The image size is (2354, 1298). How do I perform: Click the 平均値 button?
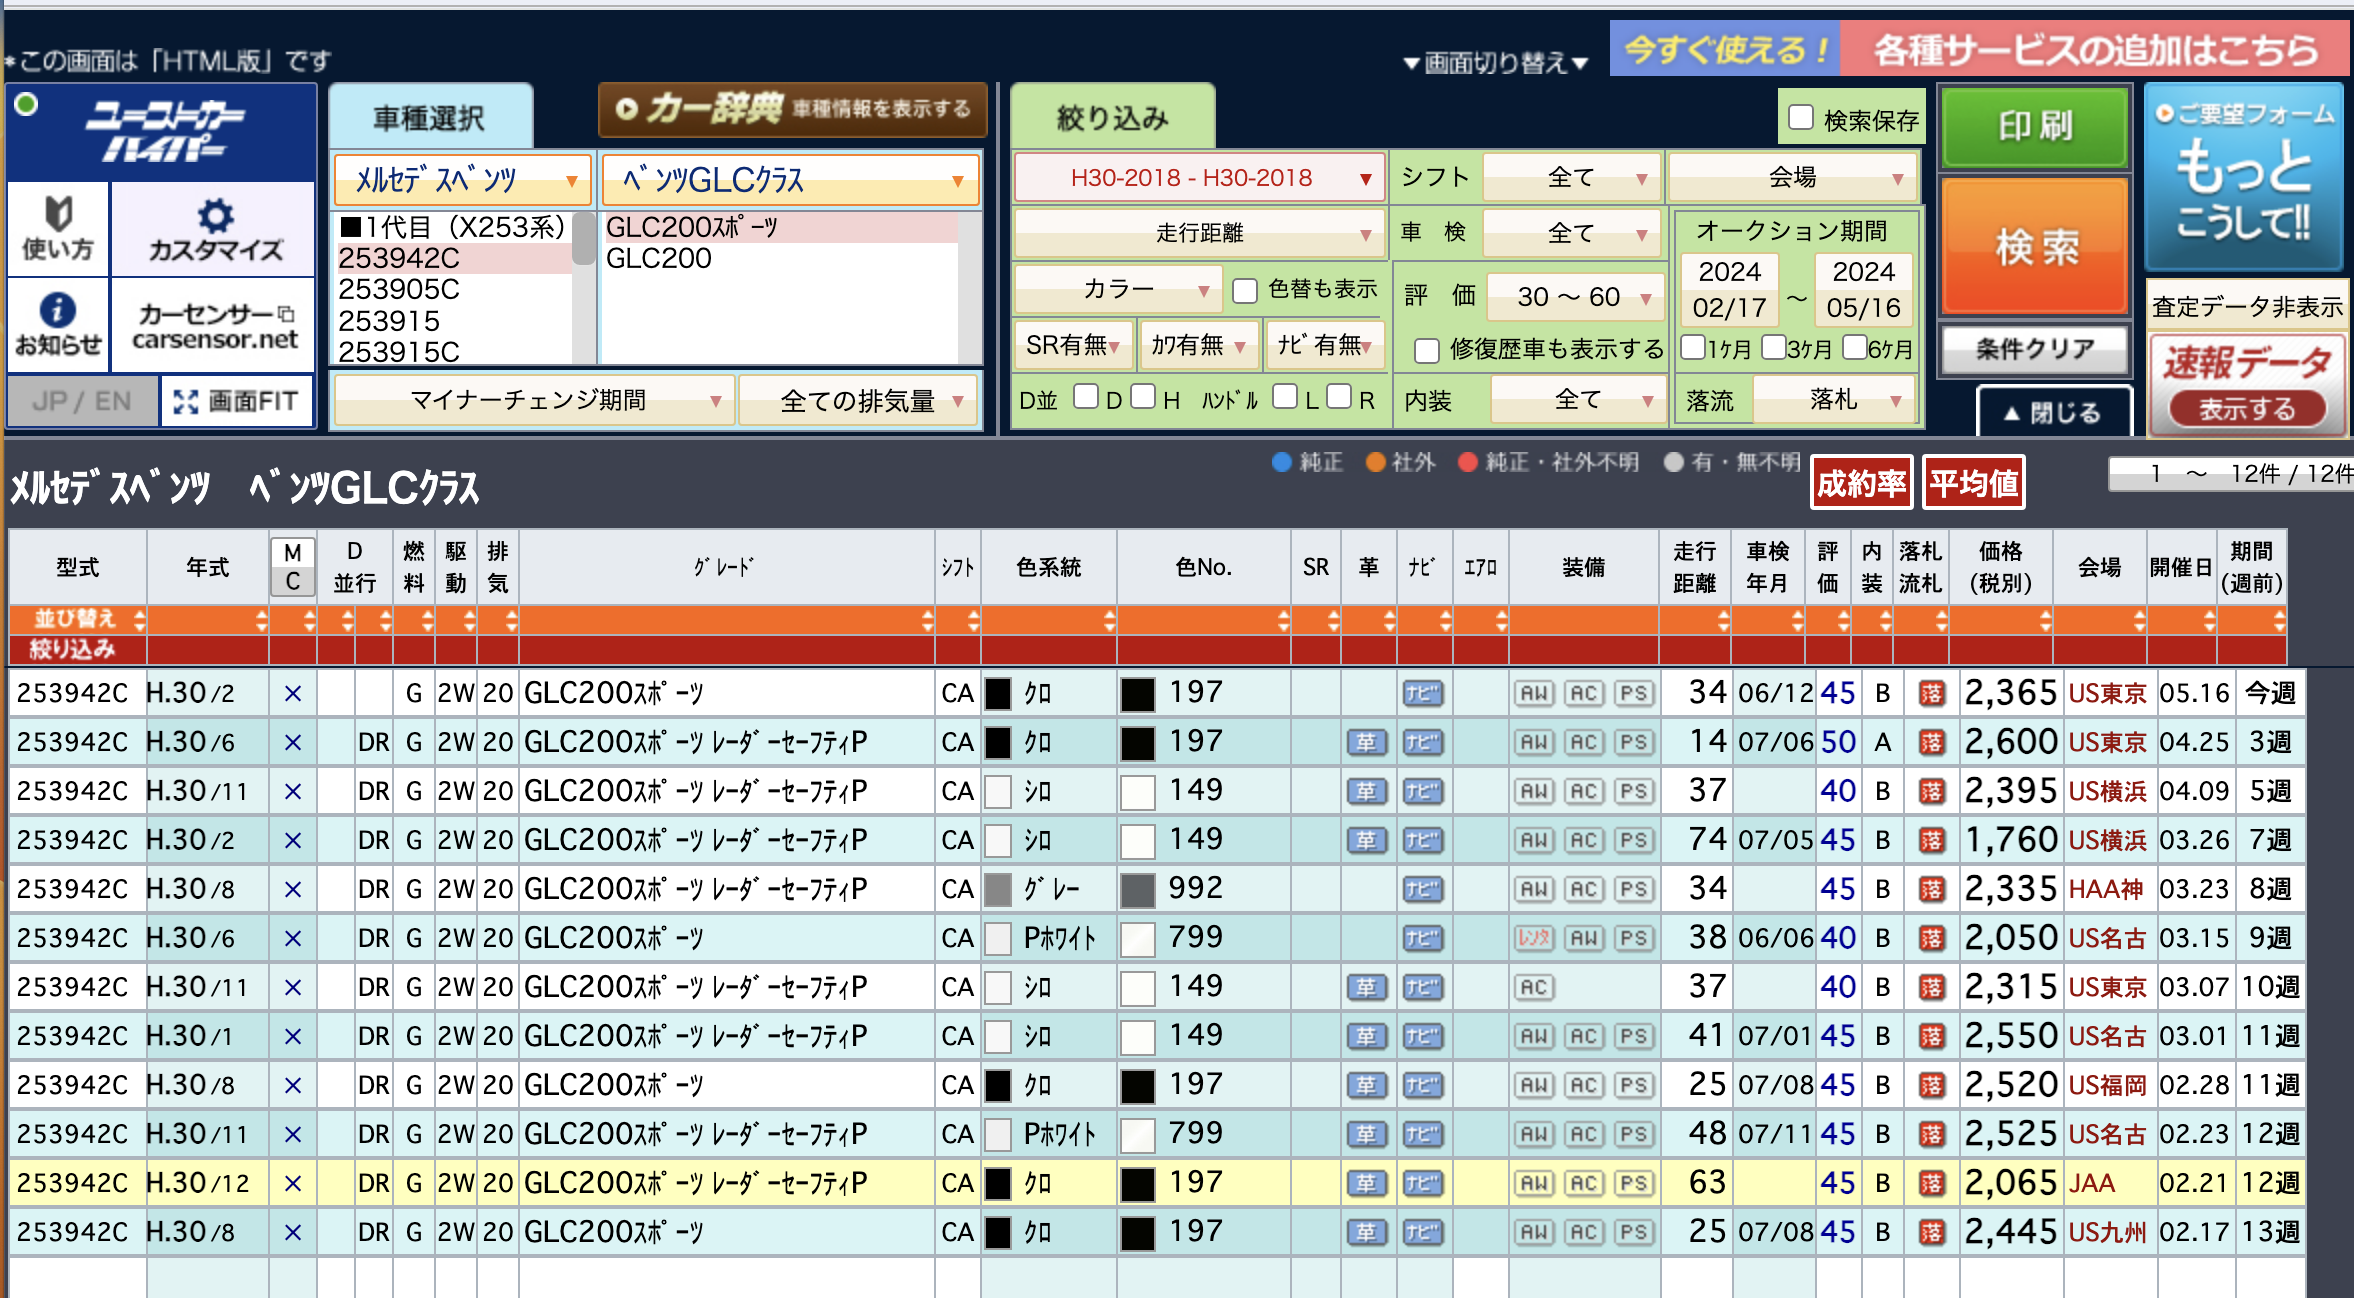pos(1973,484)
